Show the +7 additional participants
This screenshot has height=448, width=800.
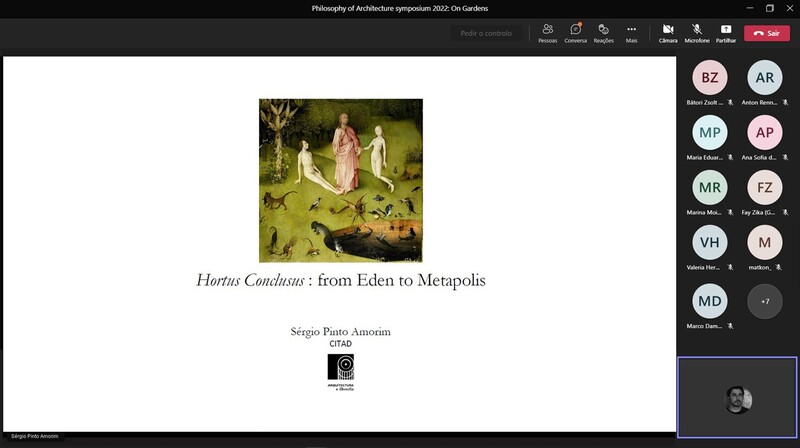[x=765, y=301]
